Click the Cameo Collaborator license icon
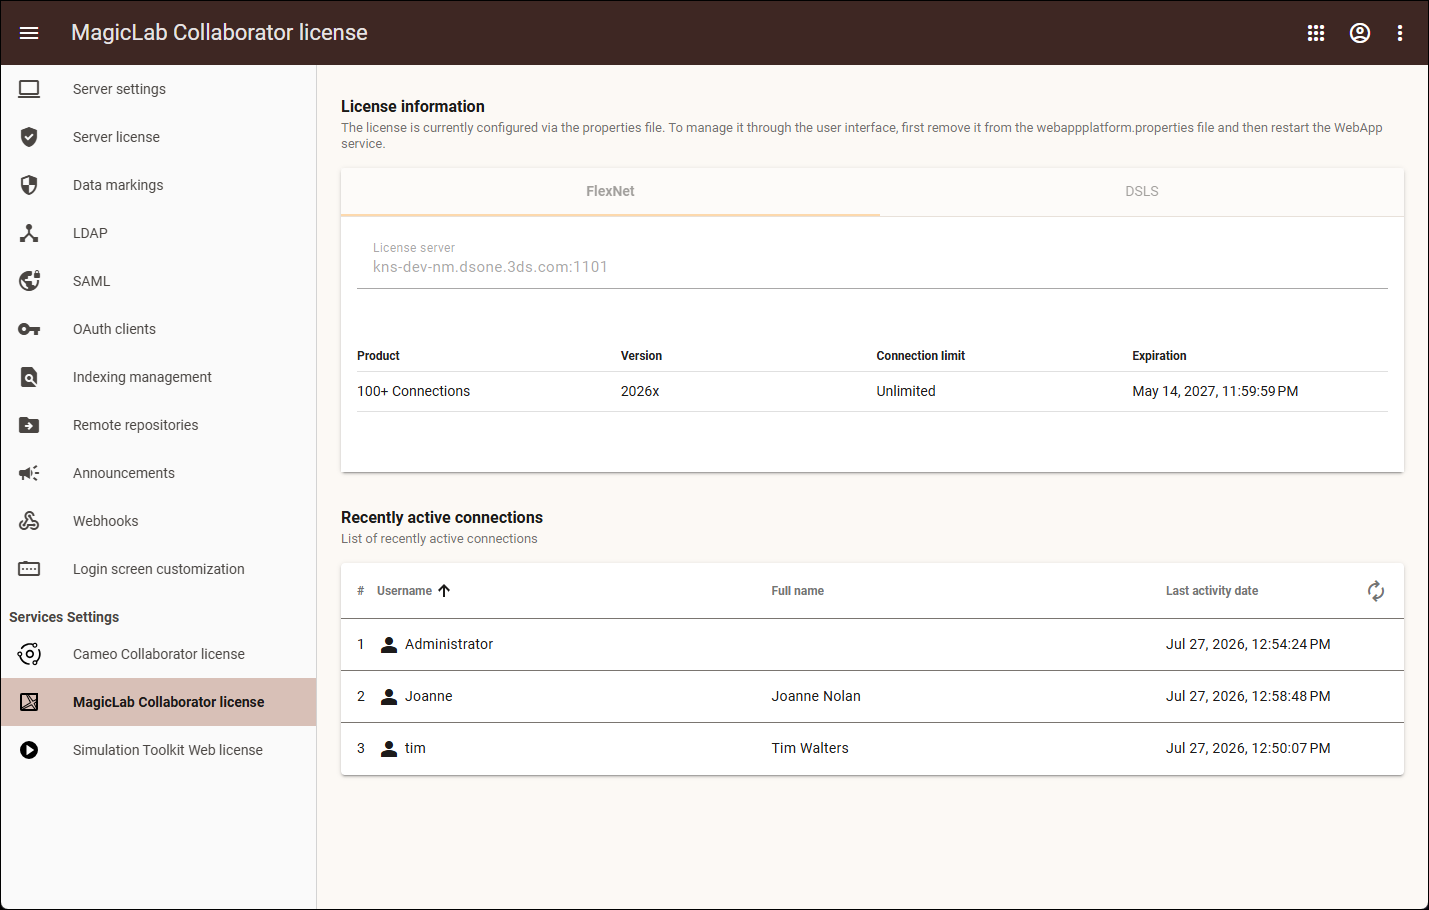The width and height of the screenshot is (1429, 910). coord(29,654)
